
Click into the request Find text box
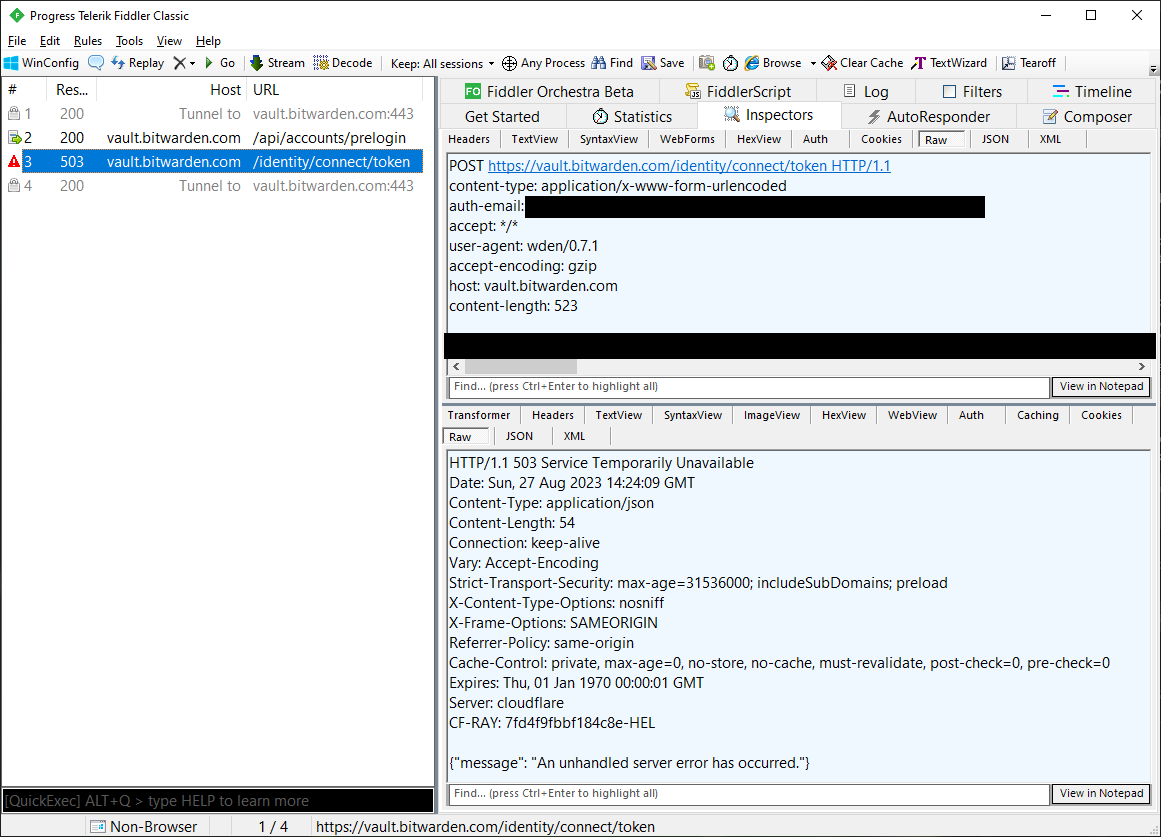pos(749,387)
